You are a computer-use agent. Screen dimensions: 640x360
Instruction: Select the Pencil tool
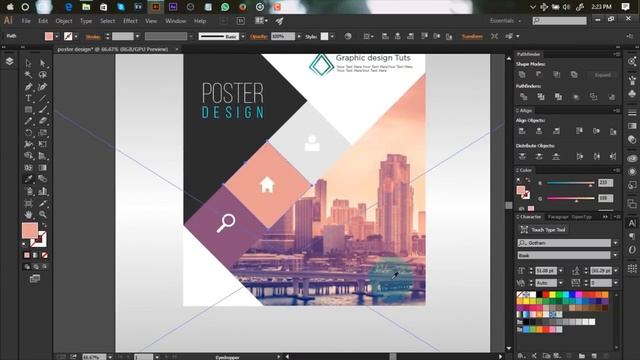click(28, 121)
